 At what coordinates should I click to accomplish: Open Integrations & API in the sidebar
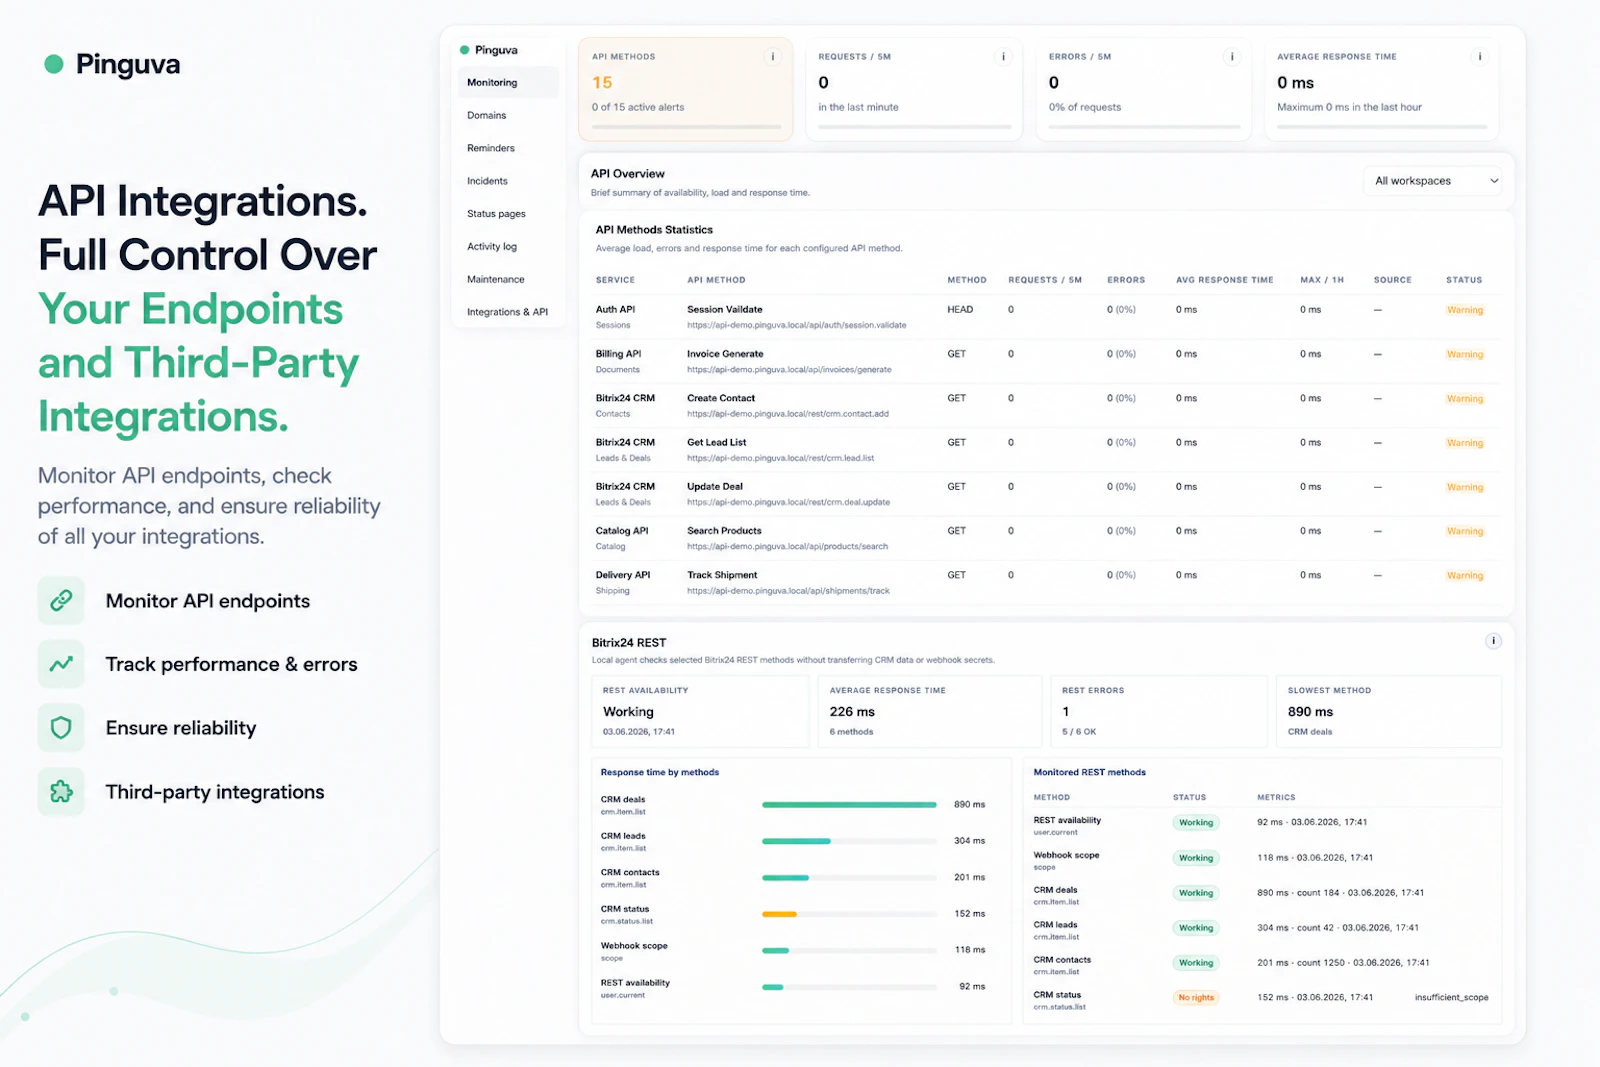pos(508,312)
